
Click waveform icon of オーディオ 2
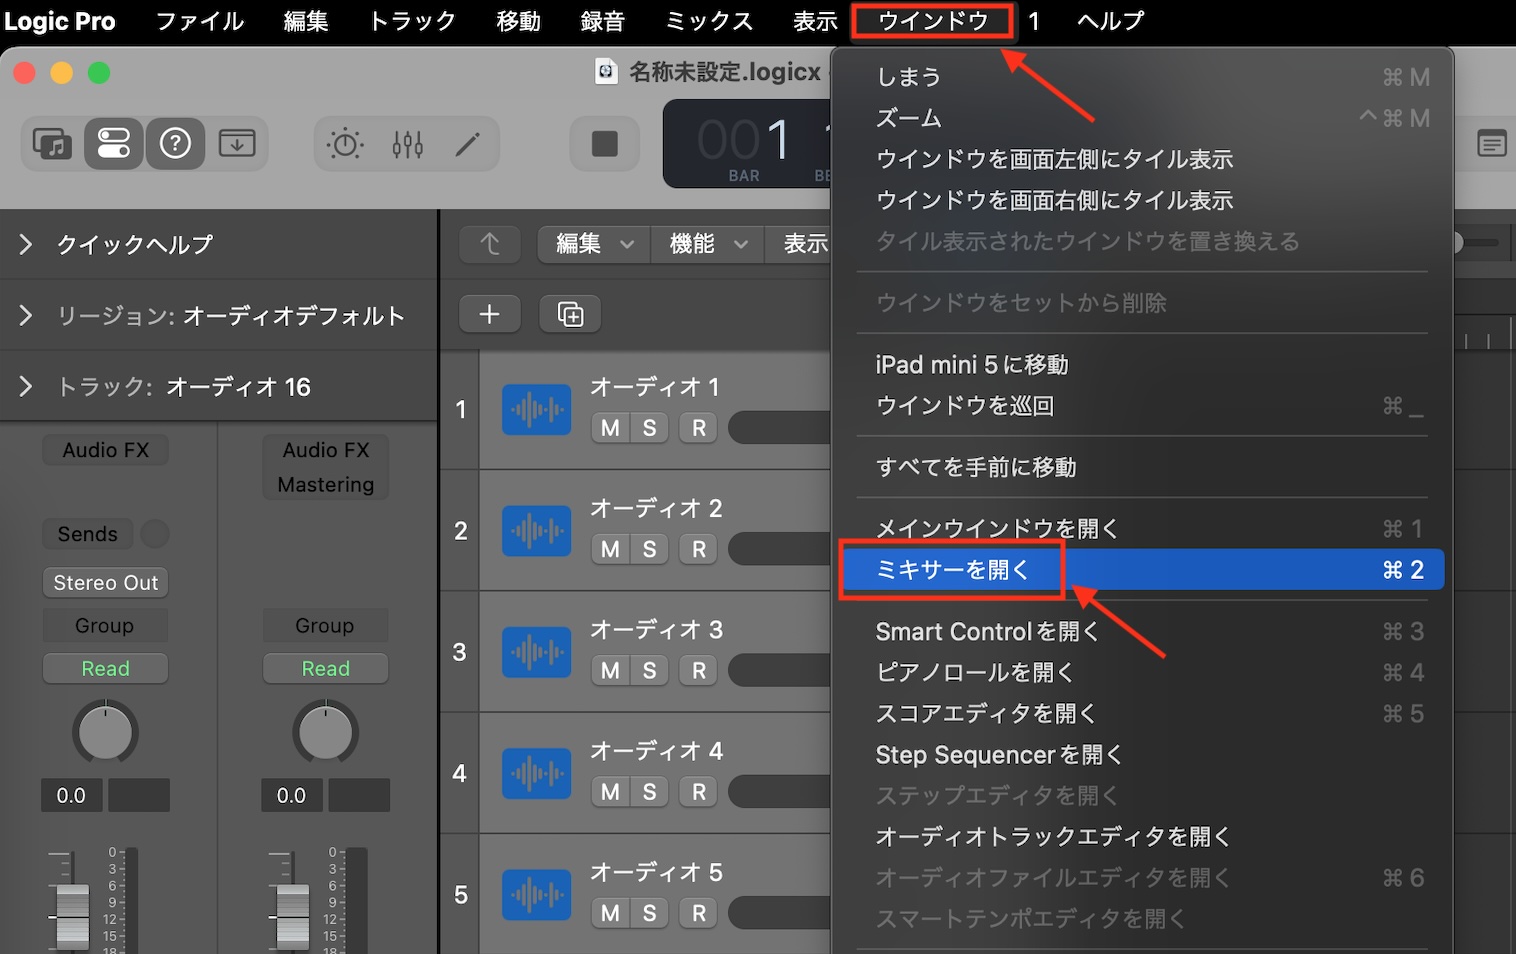click(x=537, y=531)
